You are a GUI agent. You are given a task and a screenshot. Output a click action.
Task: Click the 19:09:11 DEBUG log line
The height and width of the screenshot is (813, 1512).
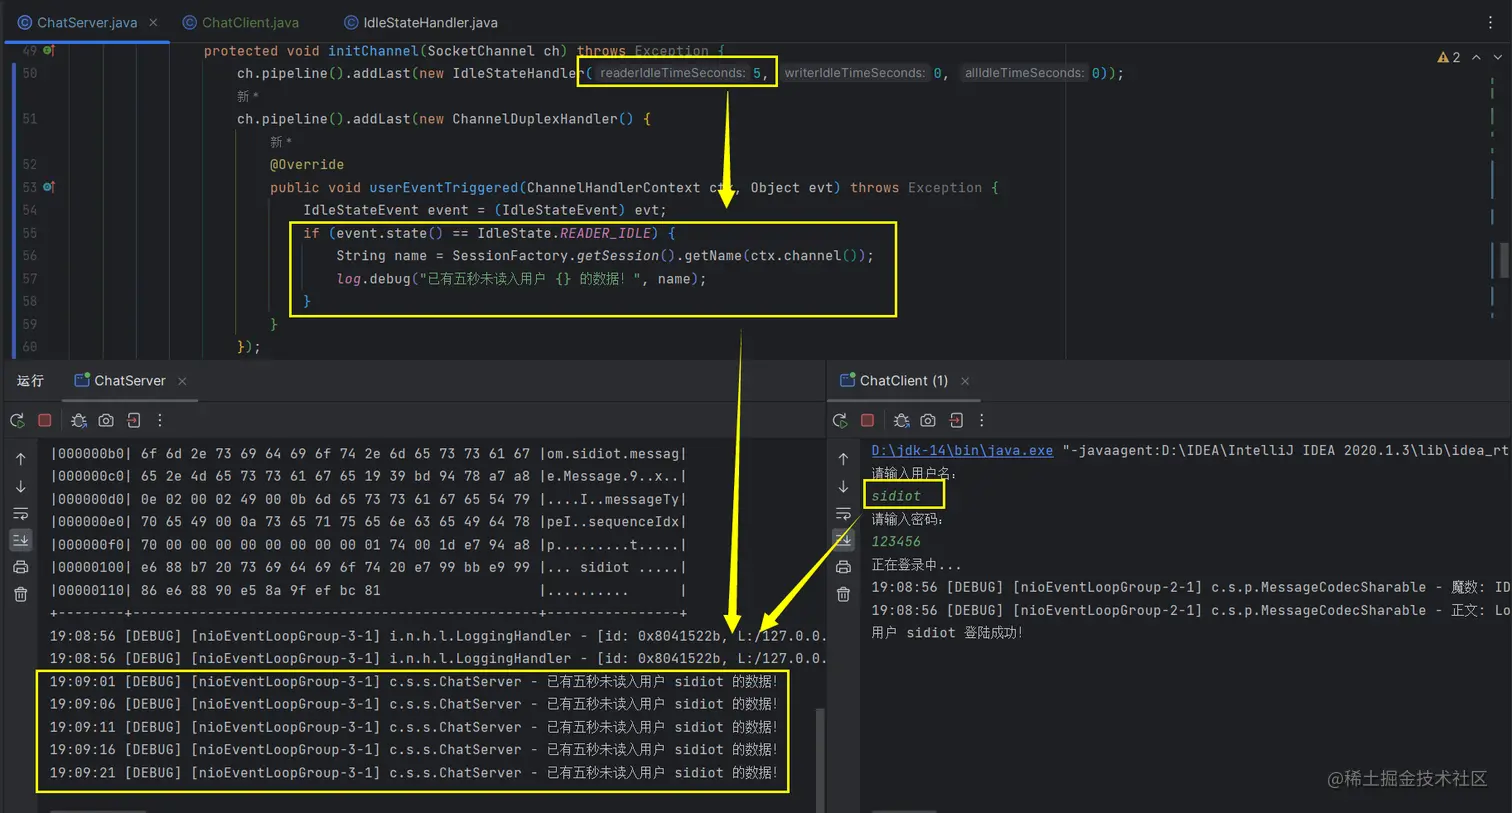point(413,727)
